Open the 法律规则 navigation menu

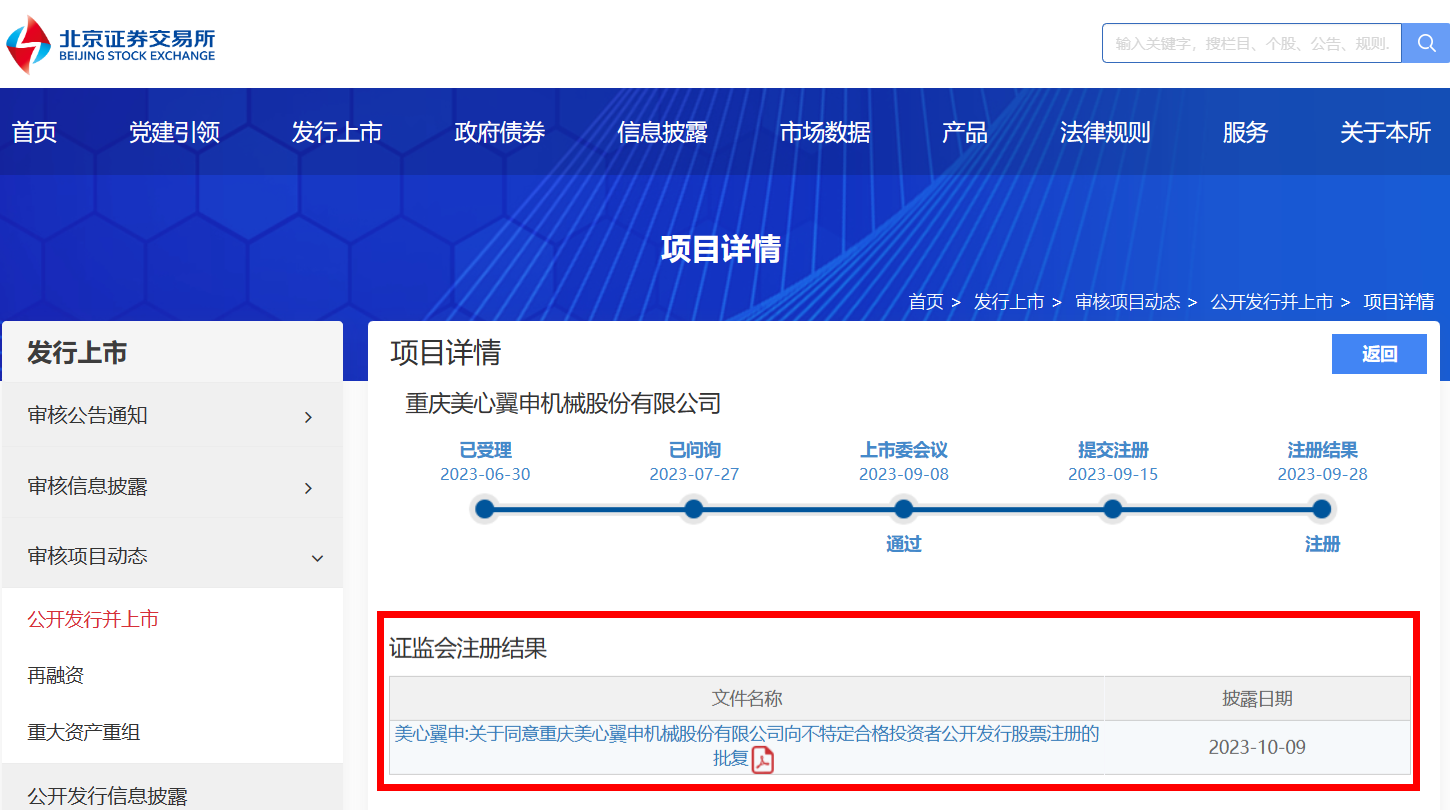pos(1105,132)
